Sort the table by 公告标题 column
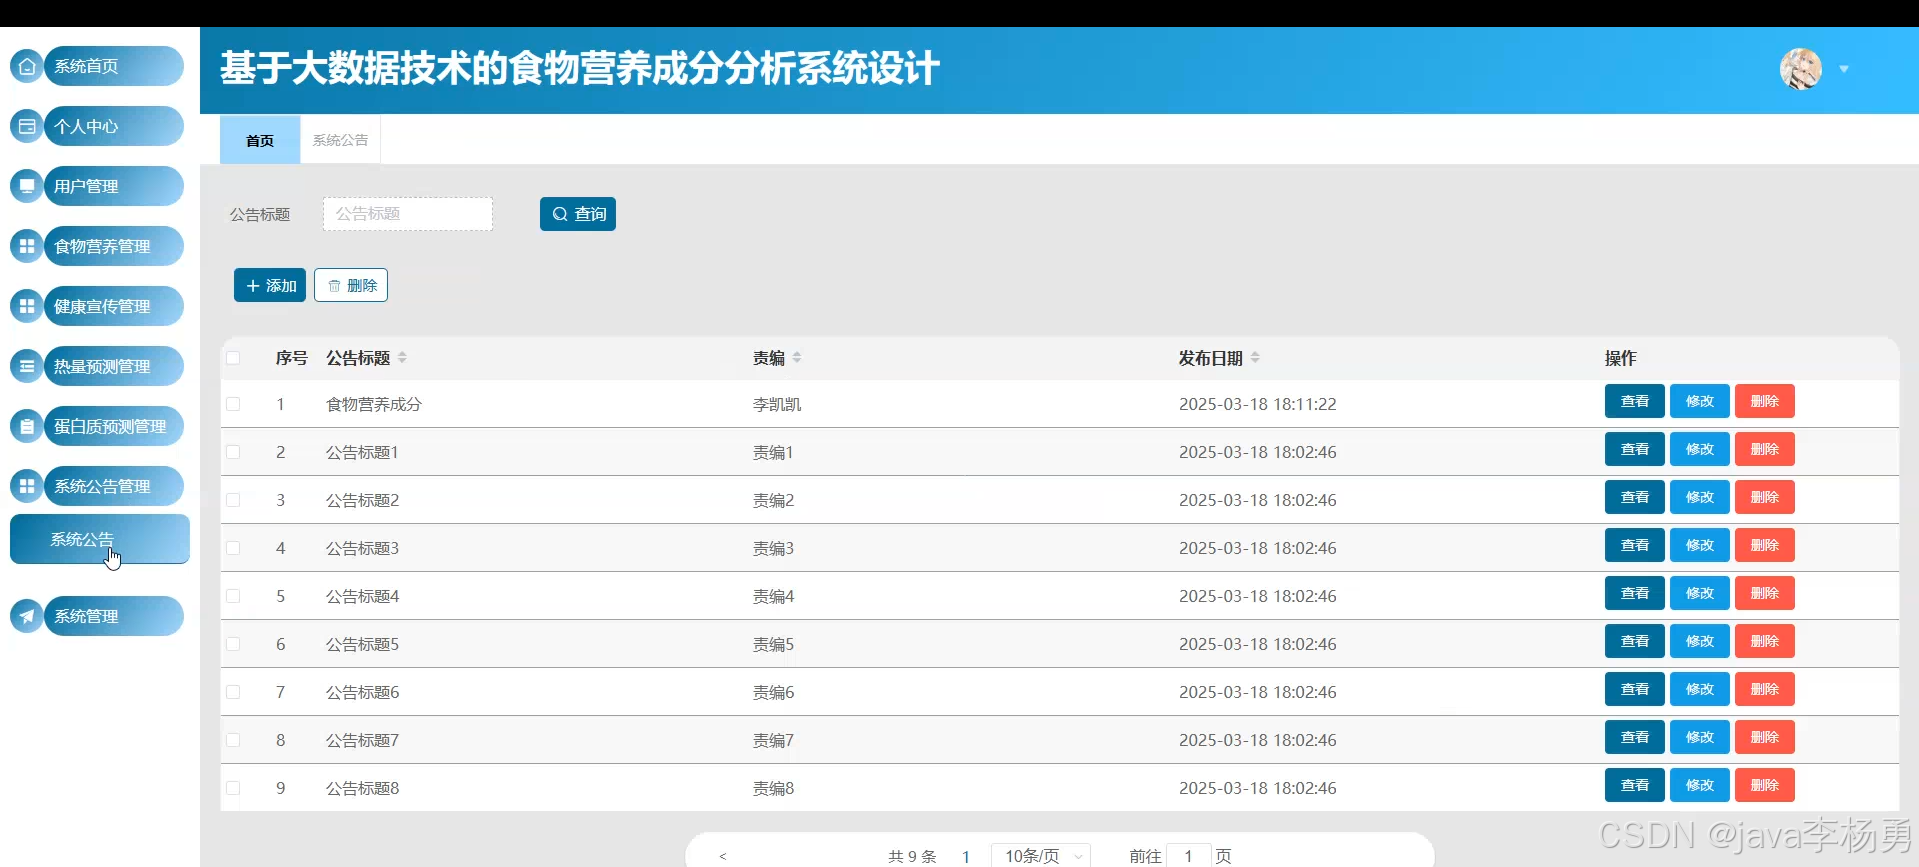1919x867 pixels. (402, 357)
